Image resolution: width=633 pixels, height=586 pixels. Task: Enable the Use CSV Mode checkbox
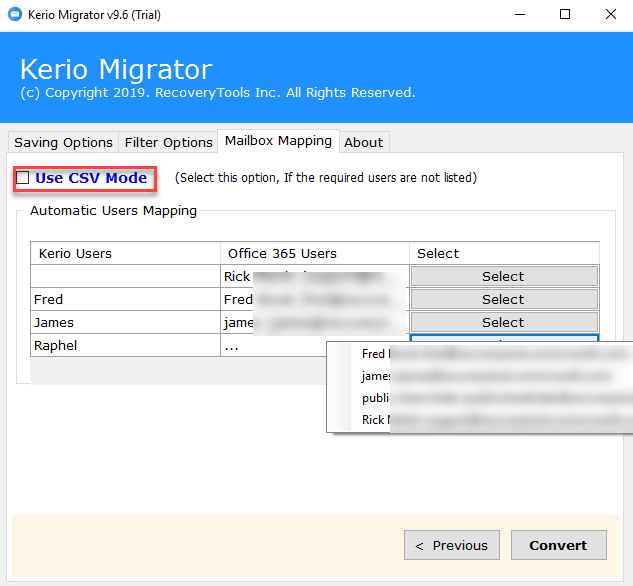[x=23, y=178]
